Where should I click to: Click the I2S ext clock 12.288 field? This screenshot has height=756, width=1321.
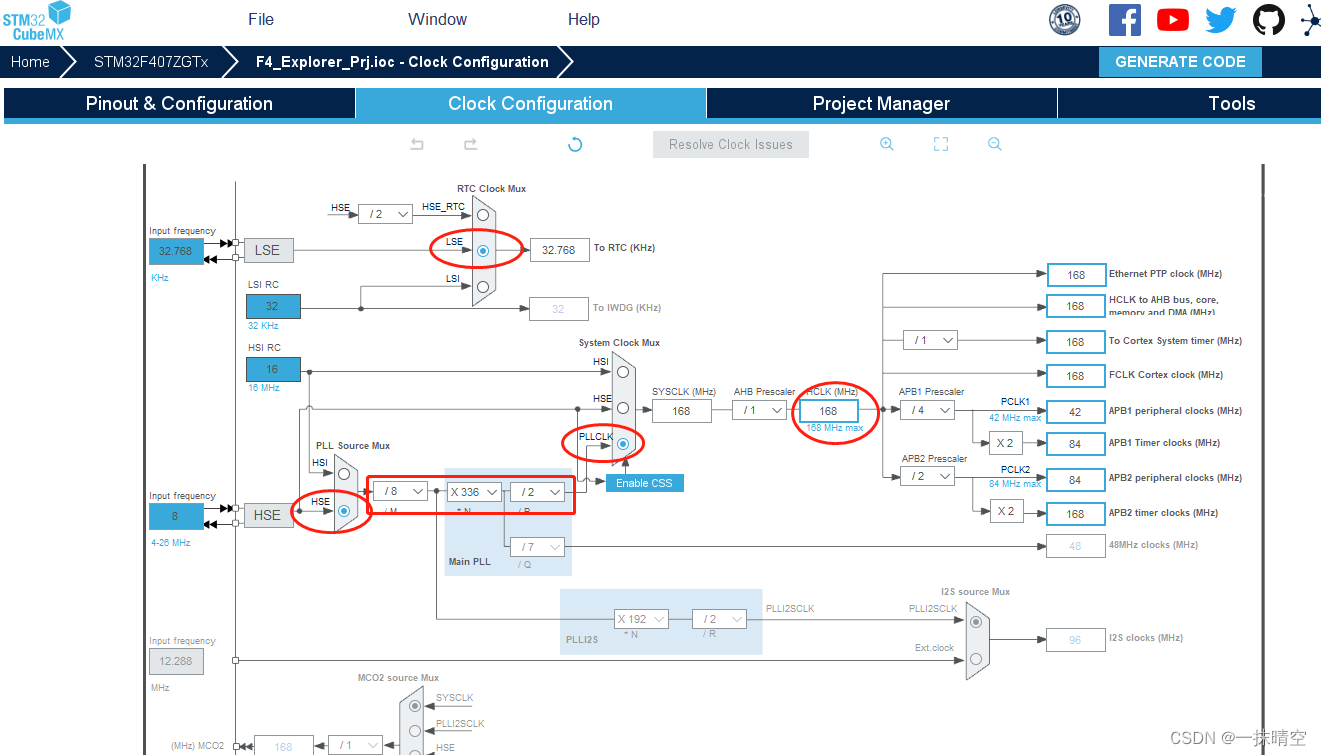176,661
